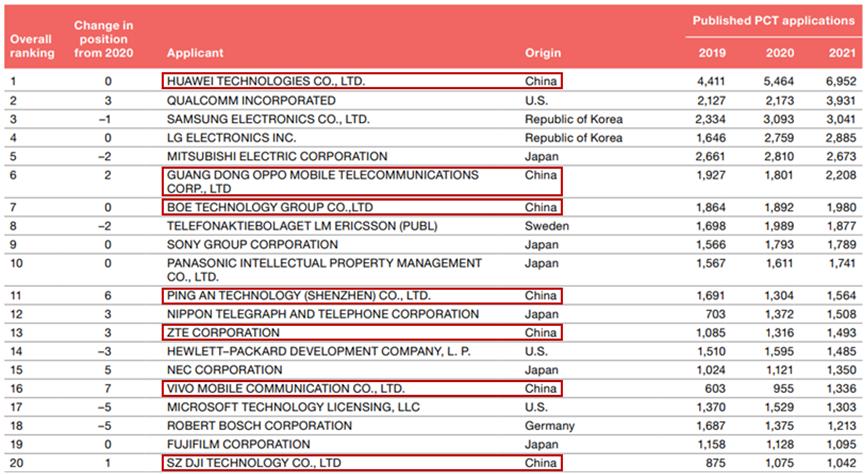The width and height of the screenshot is (867, 474).
Task: Select Germany origin for Robert Bosch
Action: click(x=549, y=425)
